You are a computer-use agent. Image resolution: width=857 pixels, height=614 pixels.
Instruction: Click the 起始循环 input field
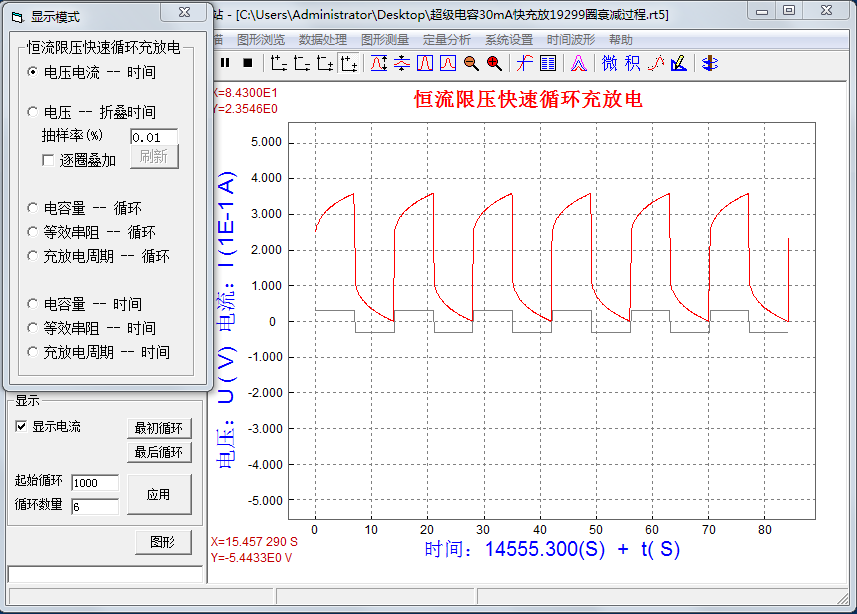tap(94, 483)
